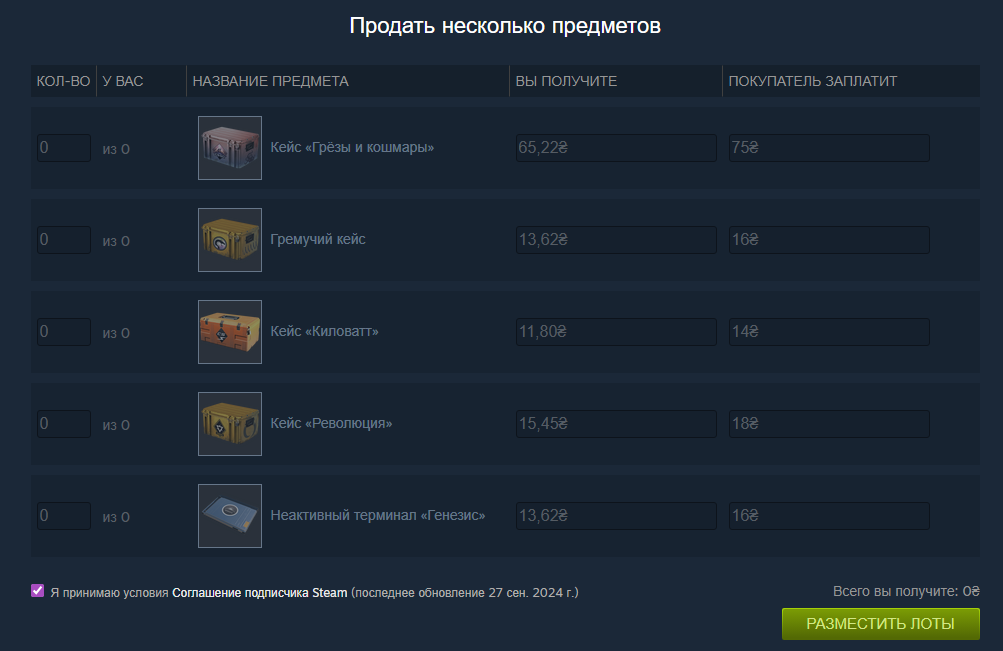Click the 11,80₴ you-receive price field
Image resolution: width=1003 pixels, height=651 pixels.
coord(616,332)
